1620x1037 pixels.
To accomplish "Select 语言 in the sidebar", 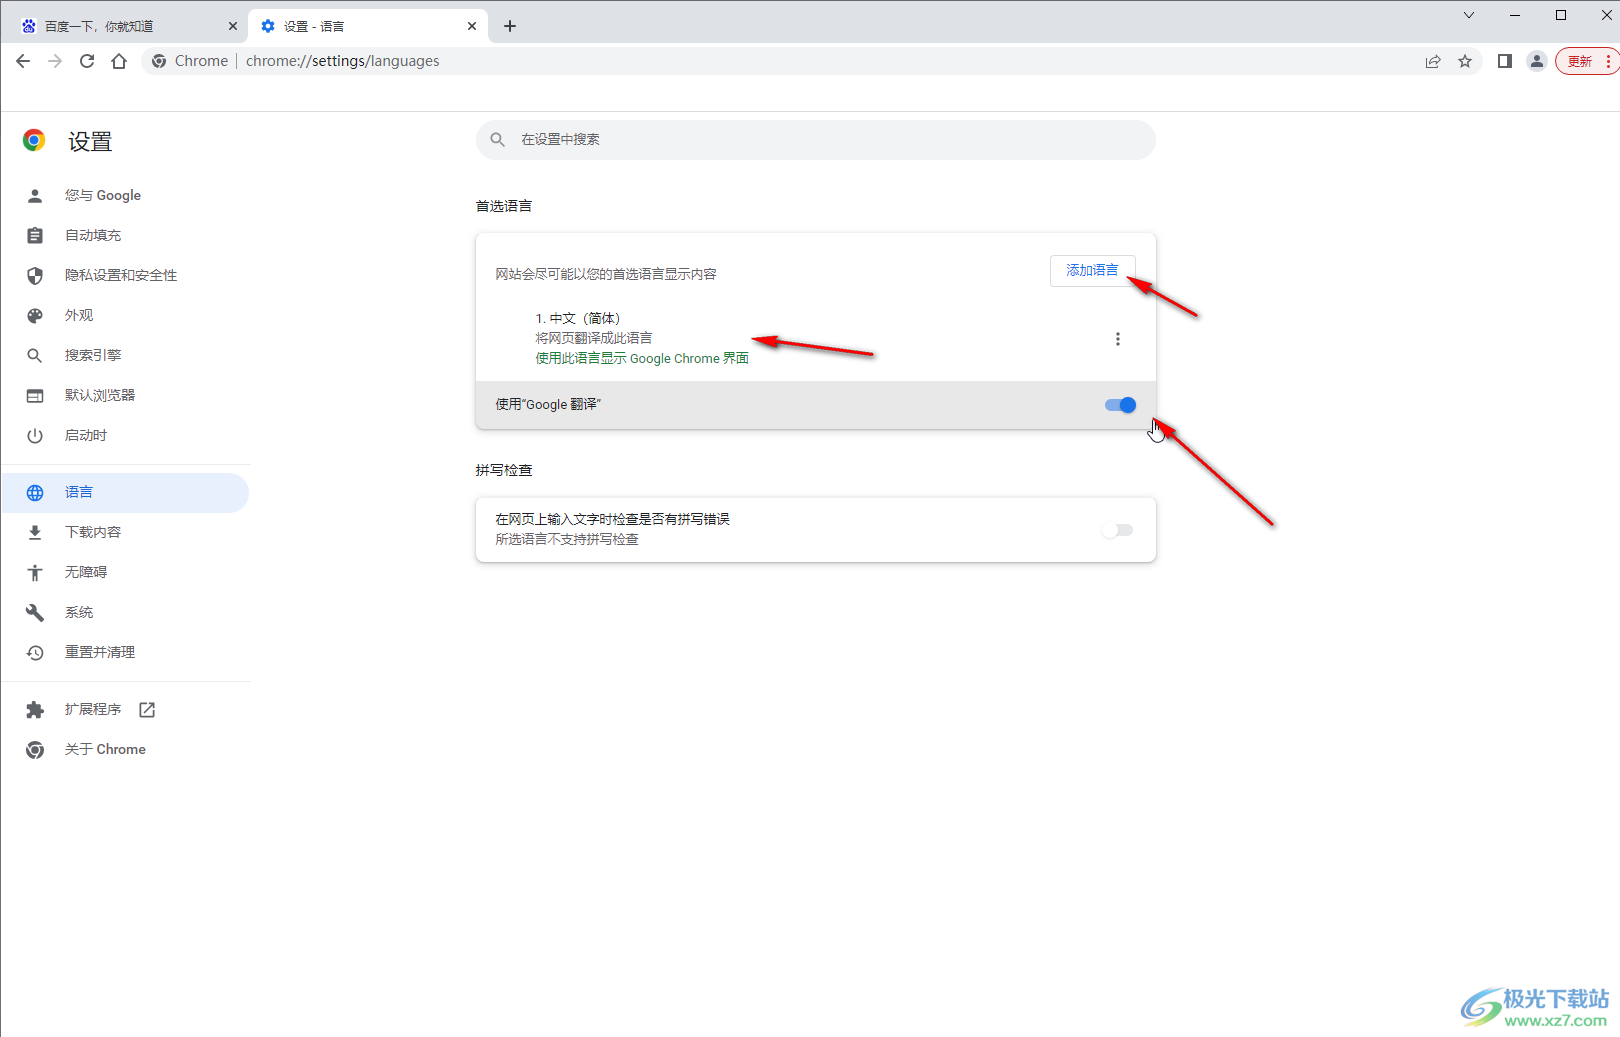I will pos(125,492).
